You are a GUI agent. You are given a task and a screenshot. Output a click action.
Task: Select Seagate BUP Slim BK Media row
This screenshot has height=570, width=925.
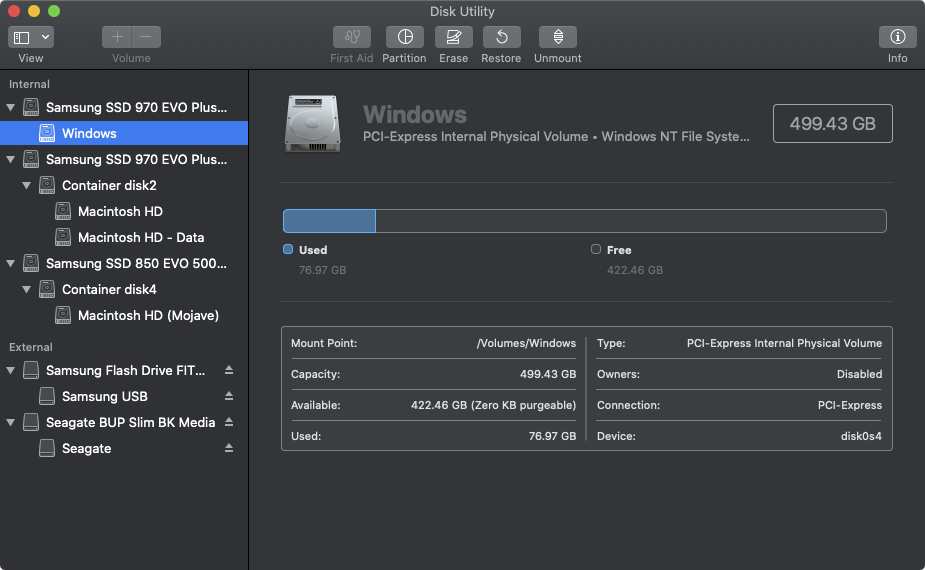pos(124,422)
